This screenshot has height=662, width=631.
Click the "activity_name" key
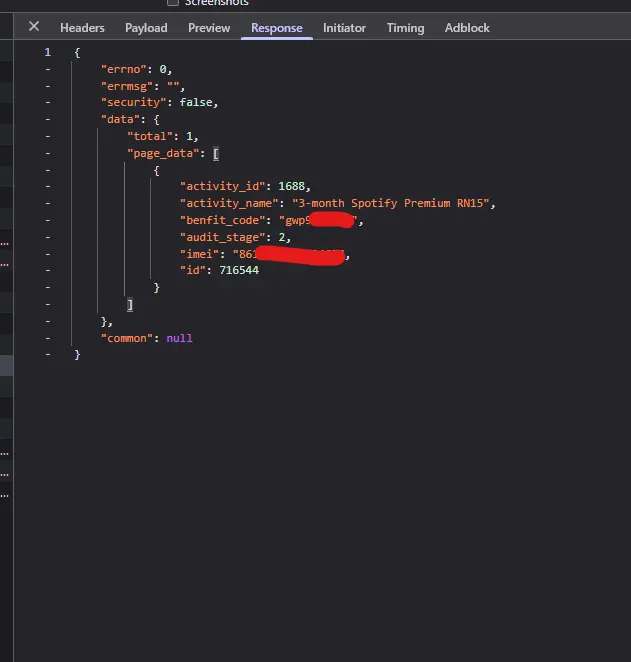(x=229, y=203)
